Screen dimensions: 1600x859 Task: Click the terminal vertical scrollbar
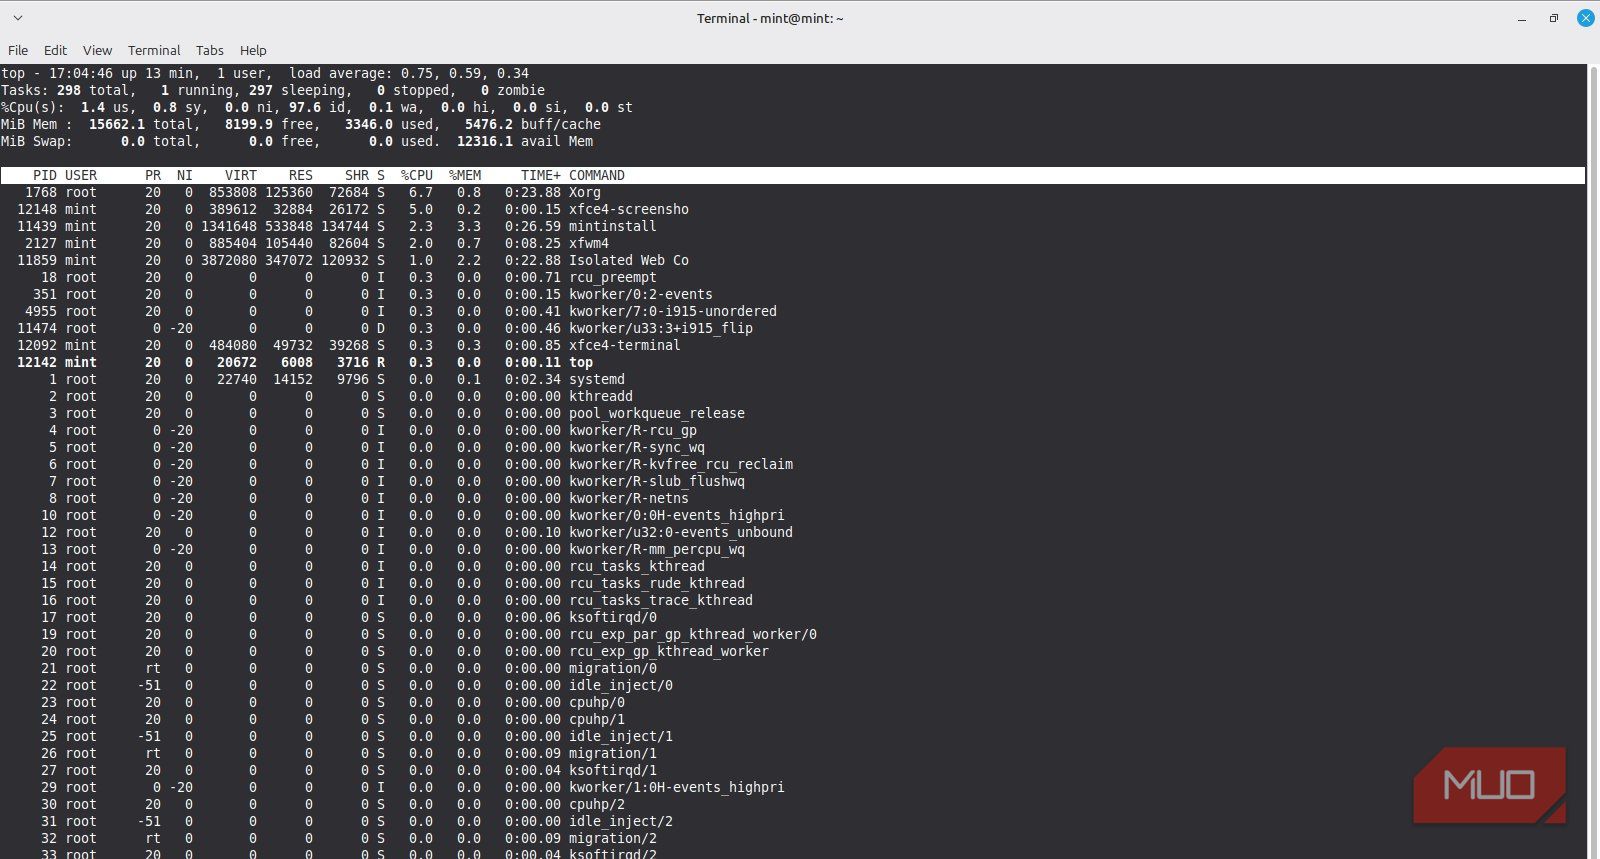coord(1593,461)
